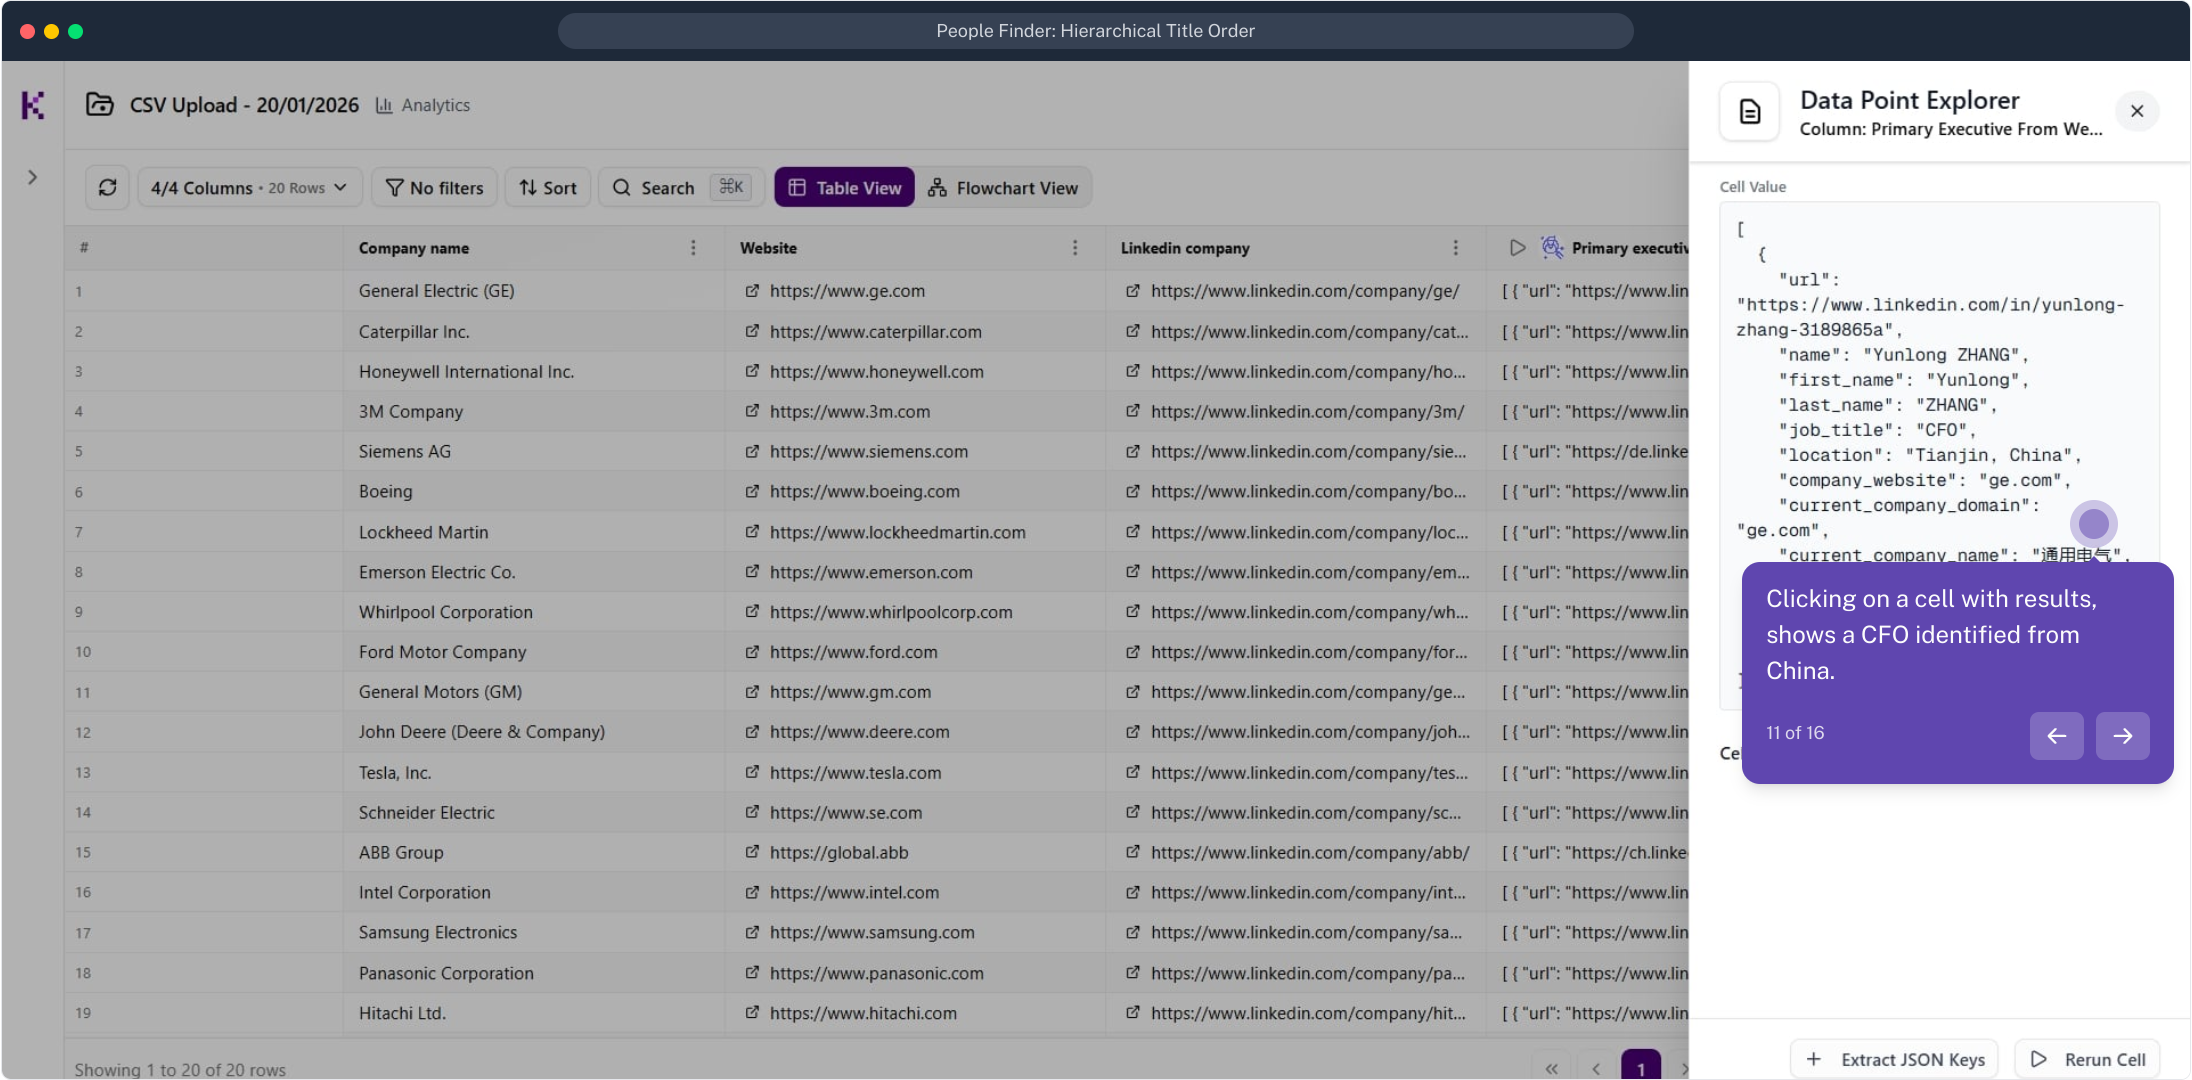Run the Primary executive column play icon

tap(1517, 248)
